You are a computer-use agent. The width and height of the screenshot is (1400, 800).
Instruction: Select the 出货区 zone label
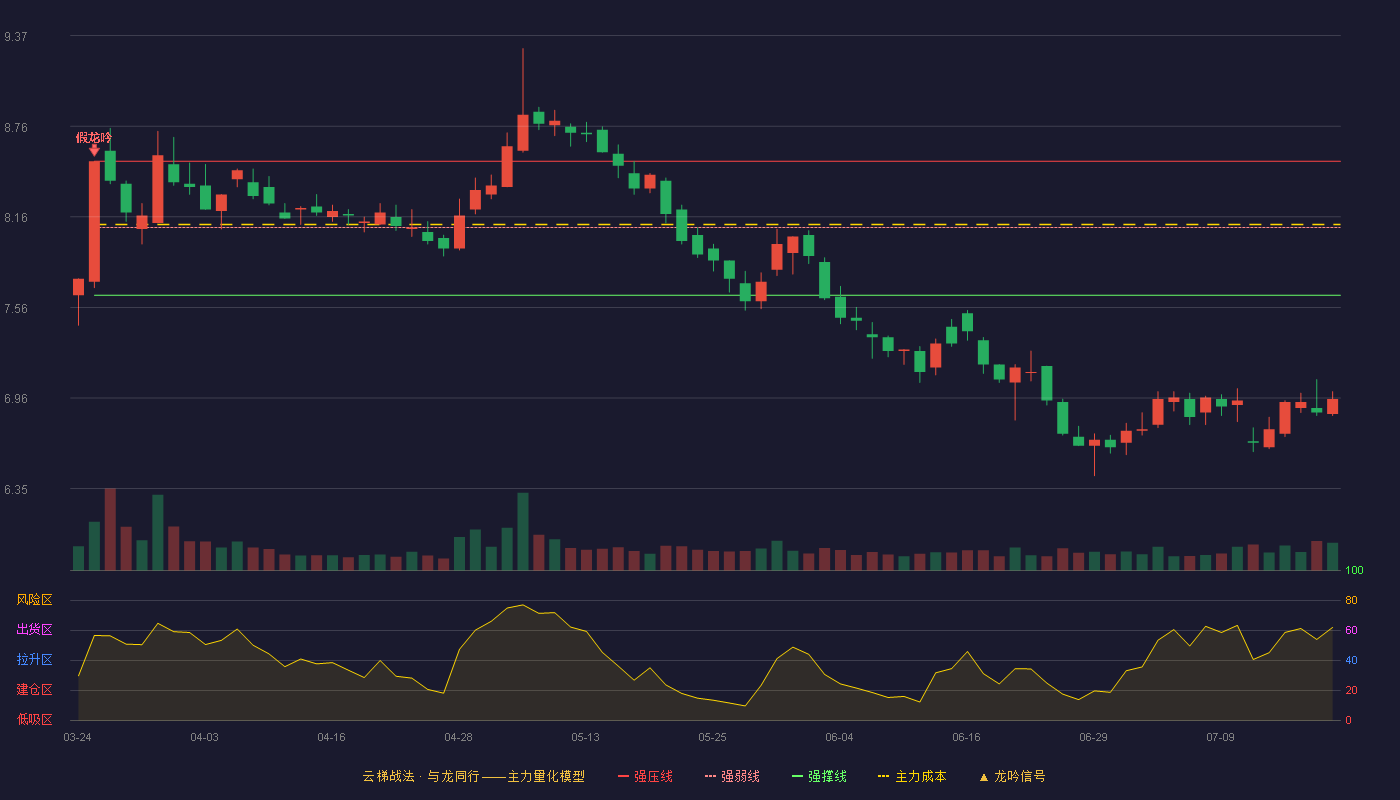[x=34, y=630]
